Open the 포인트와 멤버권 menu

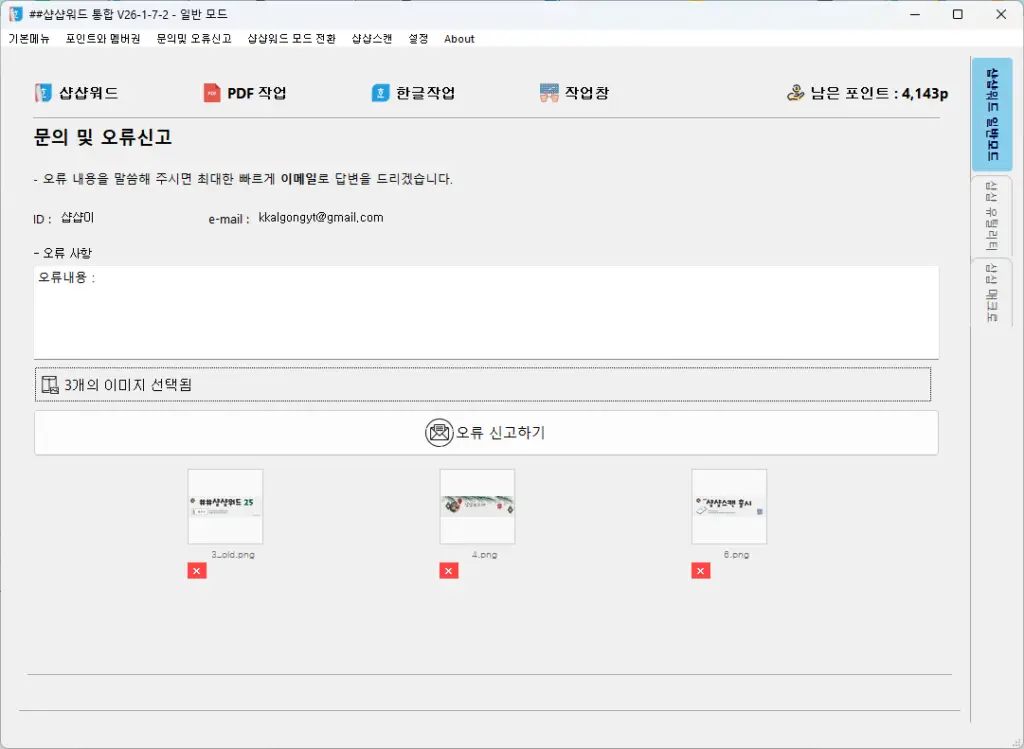click(x=103, y=39)
